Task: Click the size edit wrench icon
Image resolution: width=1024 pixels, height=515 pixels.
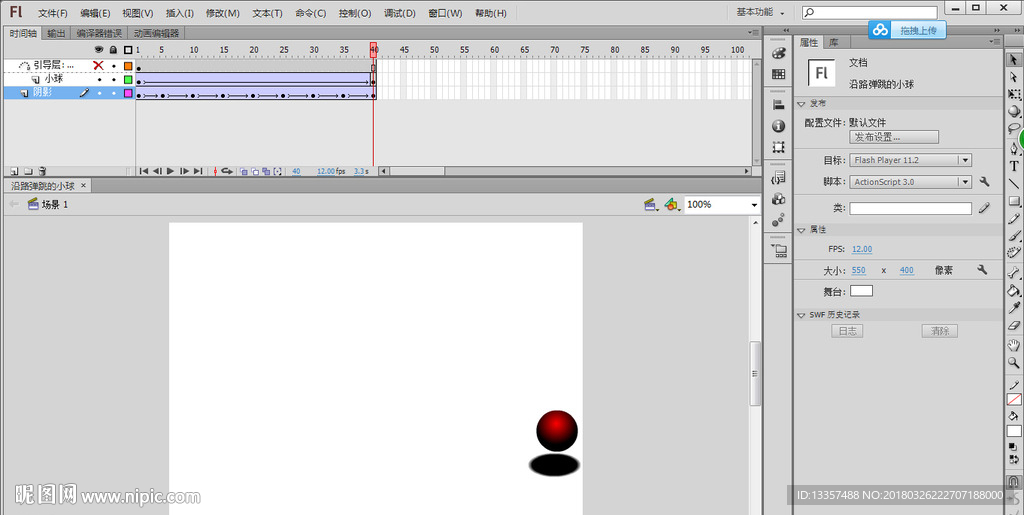Action: point(982,270)
